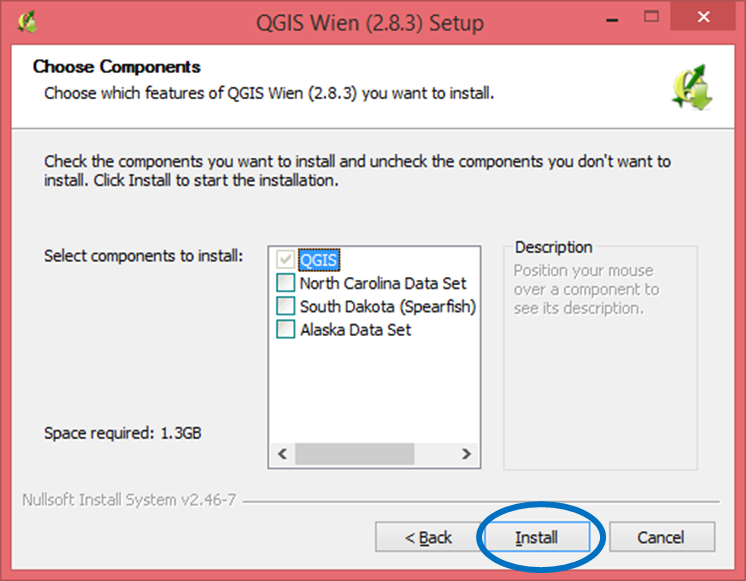Check the North Carolina Data Set checkbox
Viewport: 746px width, 581px height.
(286, 284)
